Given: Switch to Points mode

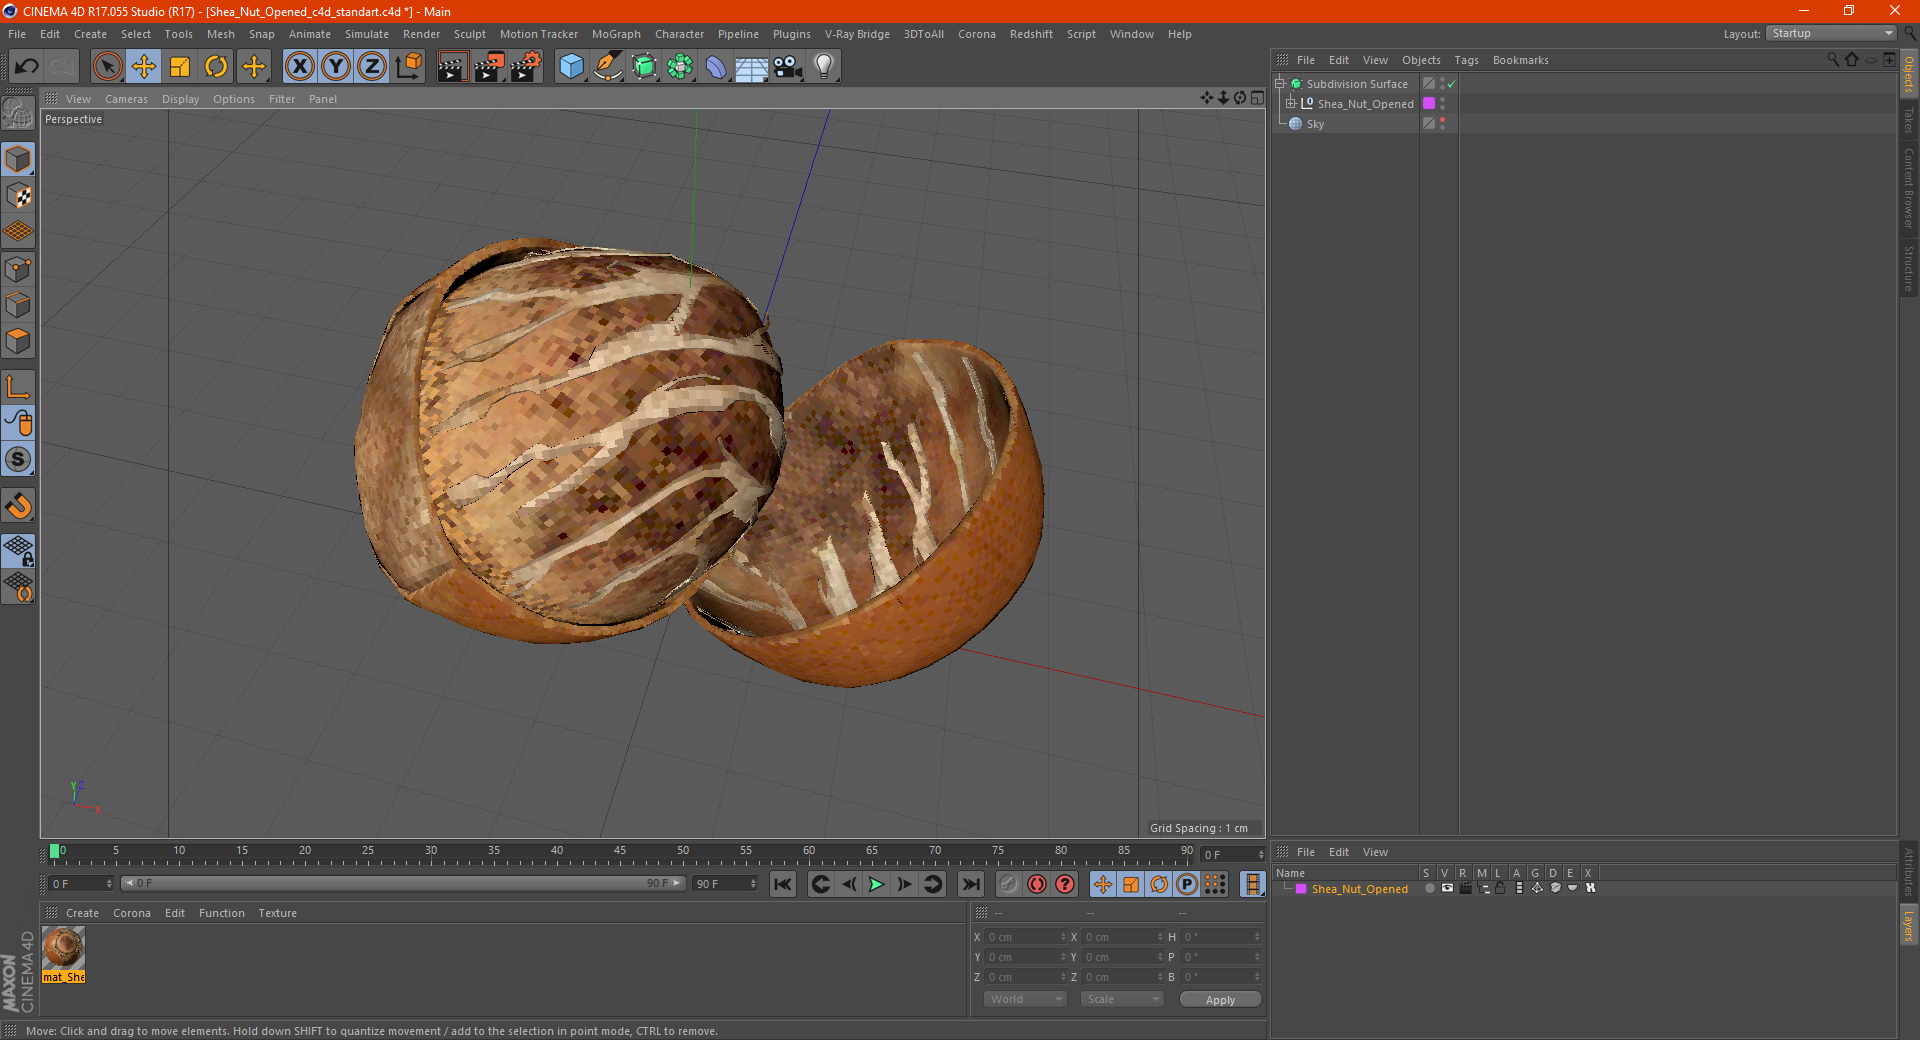Looking at the screenshot, I should tap(18, 268).
